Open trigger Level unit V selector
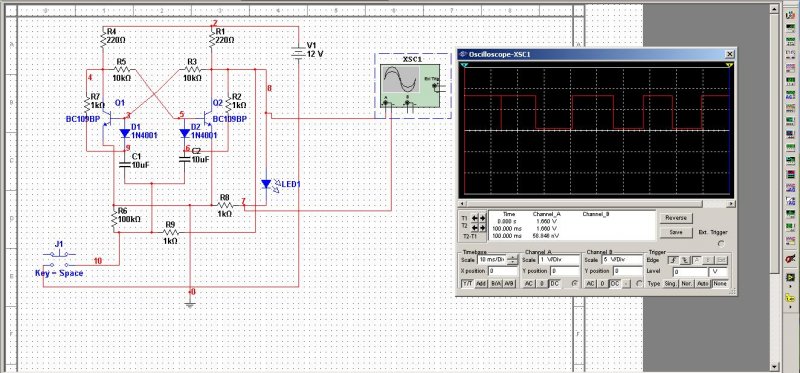Image resolution: width=800 pixels, height=373 pixels. tap(719, 271)
